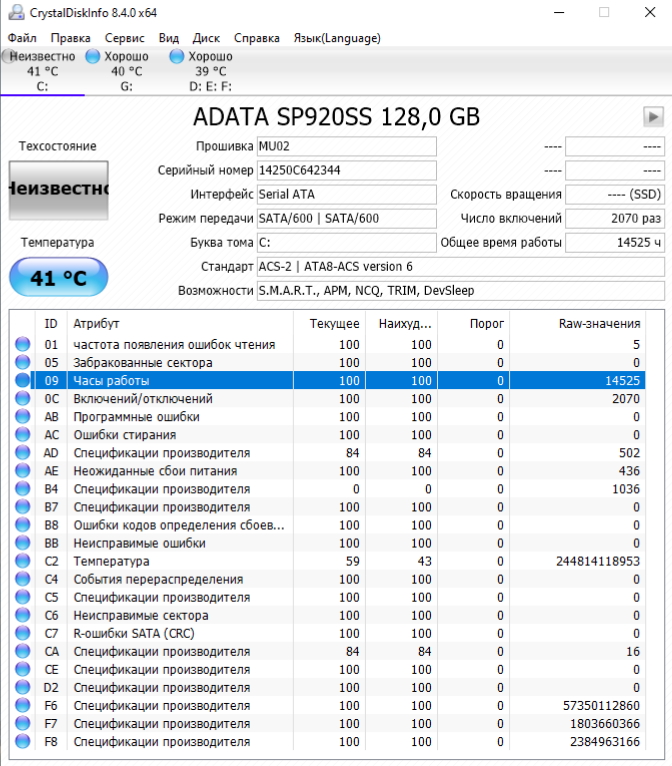The image size is (672, 766).
Task: Click status icon of row C4 События перераспределения
Action: [22, 579]
